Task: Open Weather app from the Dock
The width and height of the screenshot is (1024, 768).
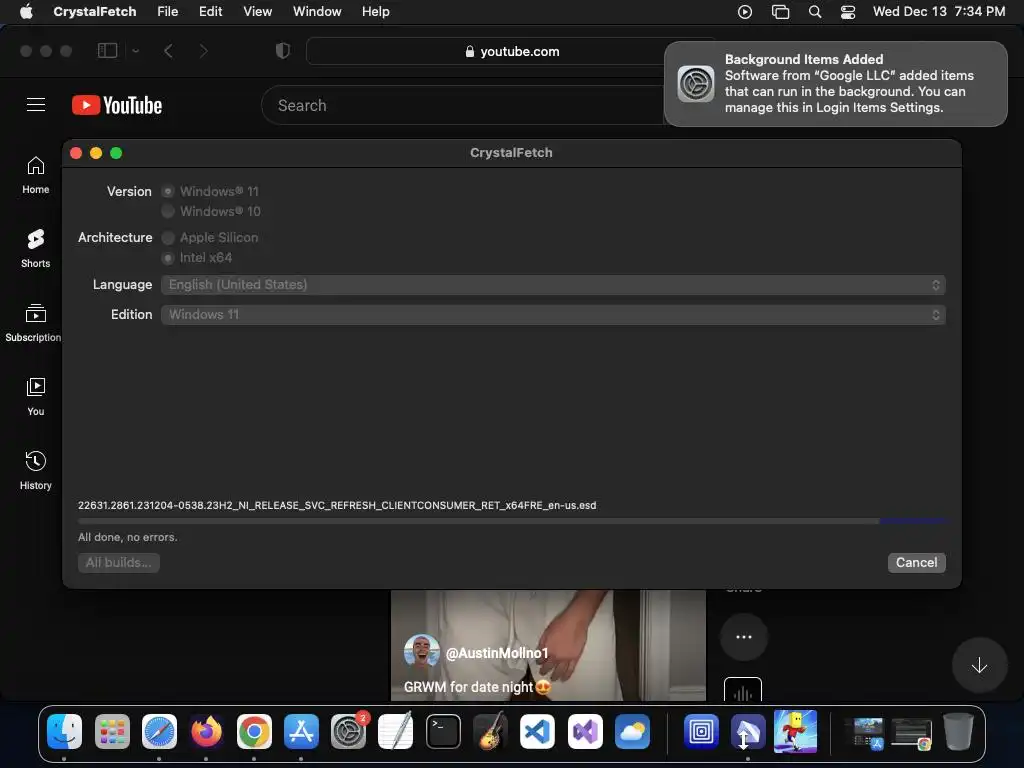Action: pyautogui.click(x=632, y=731)
